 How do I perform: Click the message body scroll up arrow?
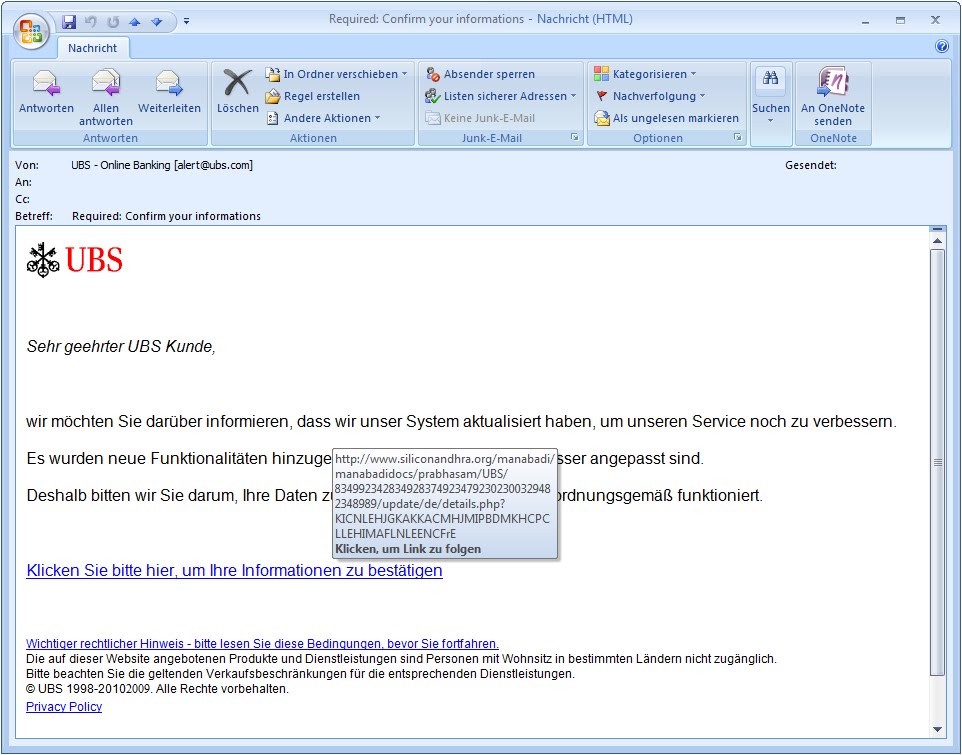(937, 241)
